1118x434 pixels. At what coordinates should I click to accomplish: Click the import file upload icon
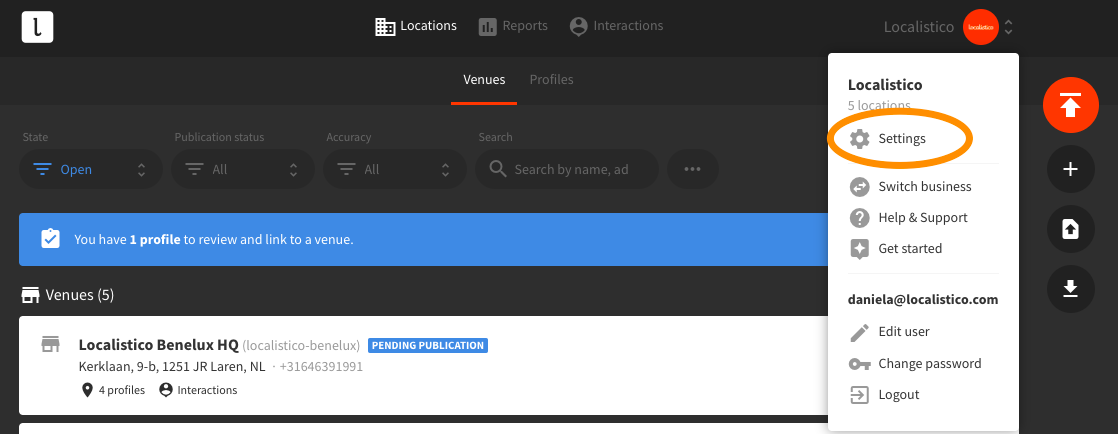pyautogui.click(x=1070, y=229)
